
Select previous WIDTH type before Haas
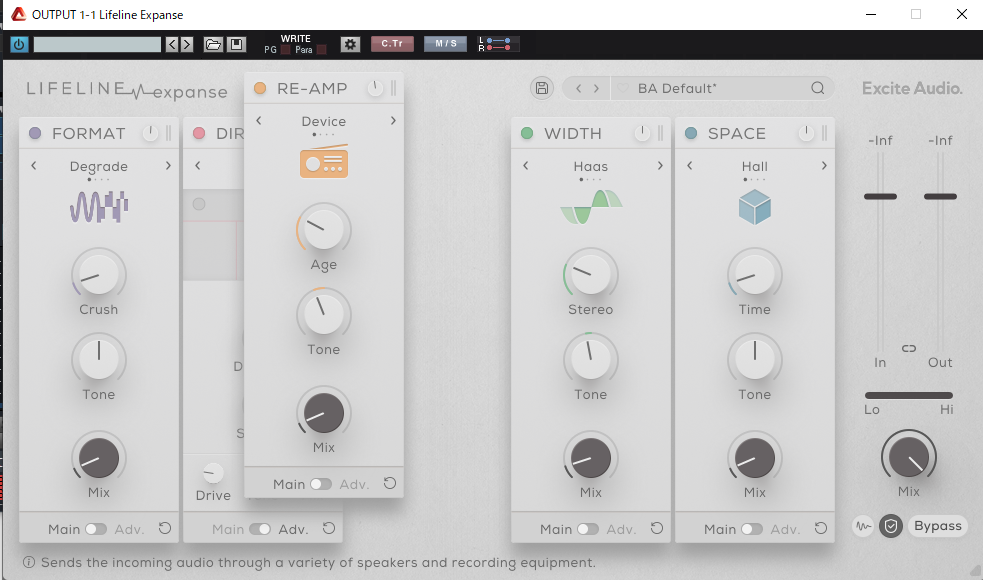526,166
